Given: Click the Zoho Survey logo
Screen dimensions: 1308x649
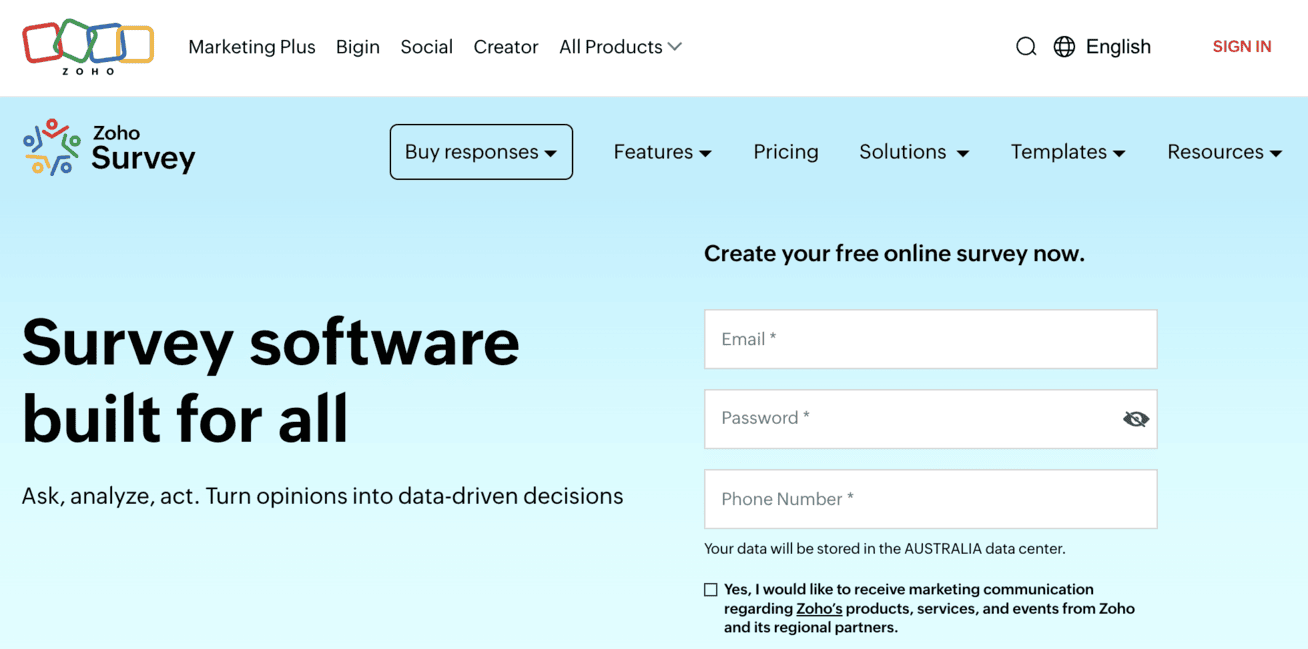Looking at the screenshot, I should 109,148.
